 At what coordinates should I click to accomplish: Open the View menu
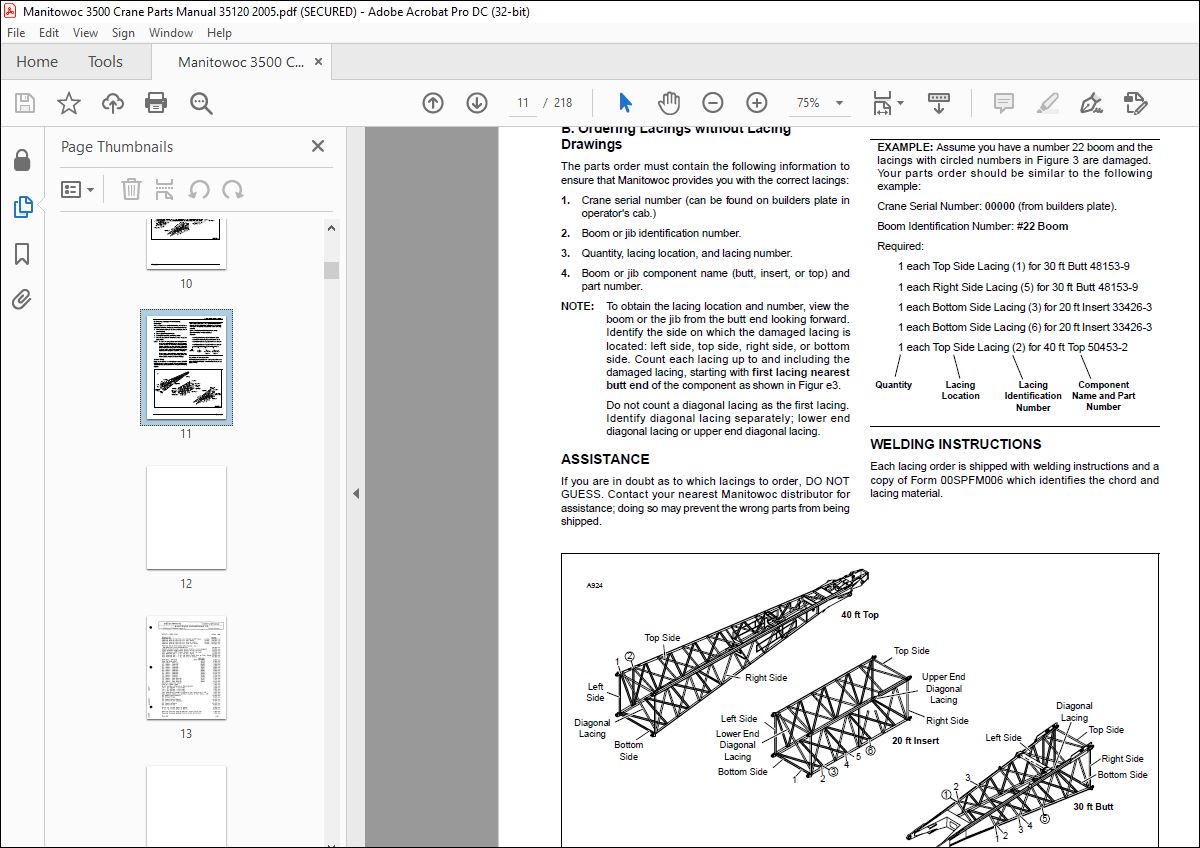point(85,32)
